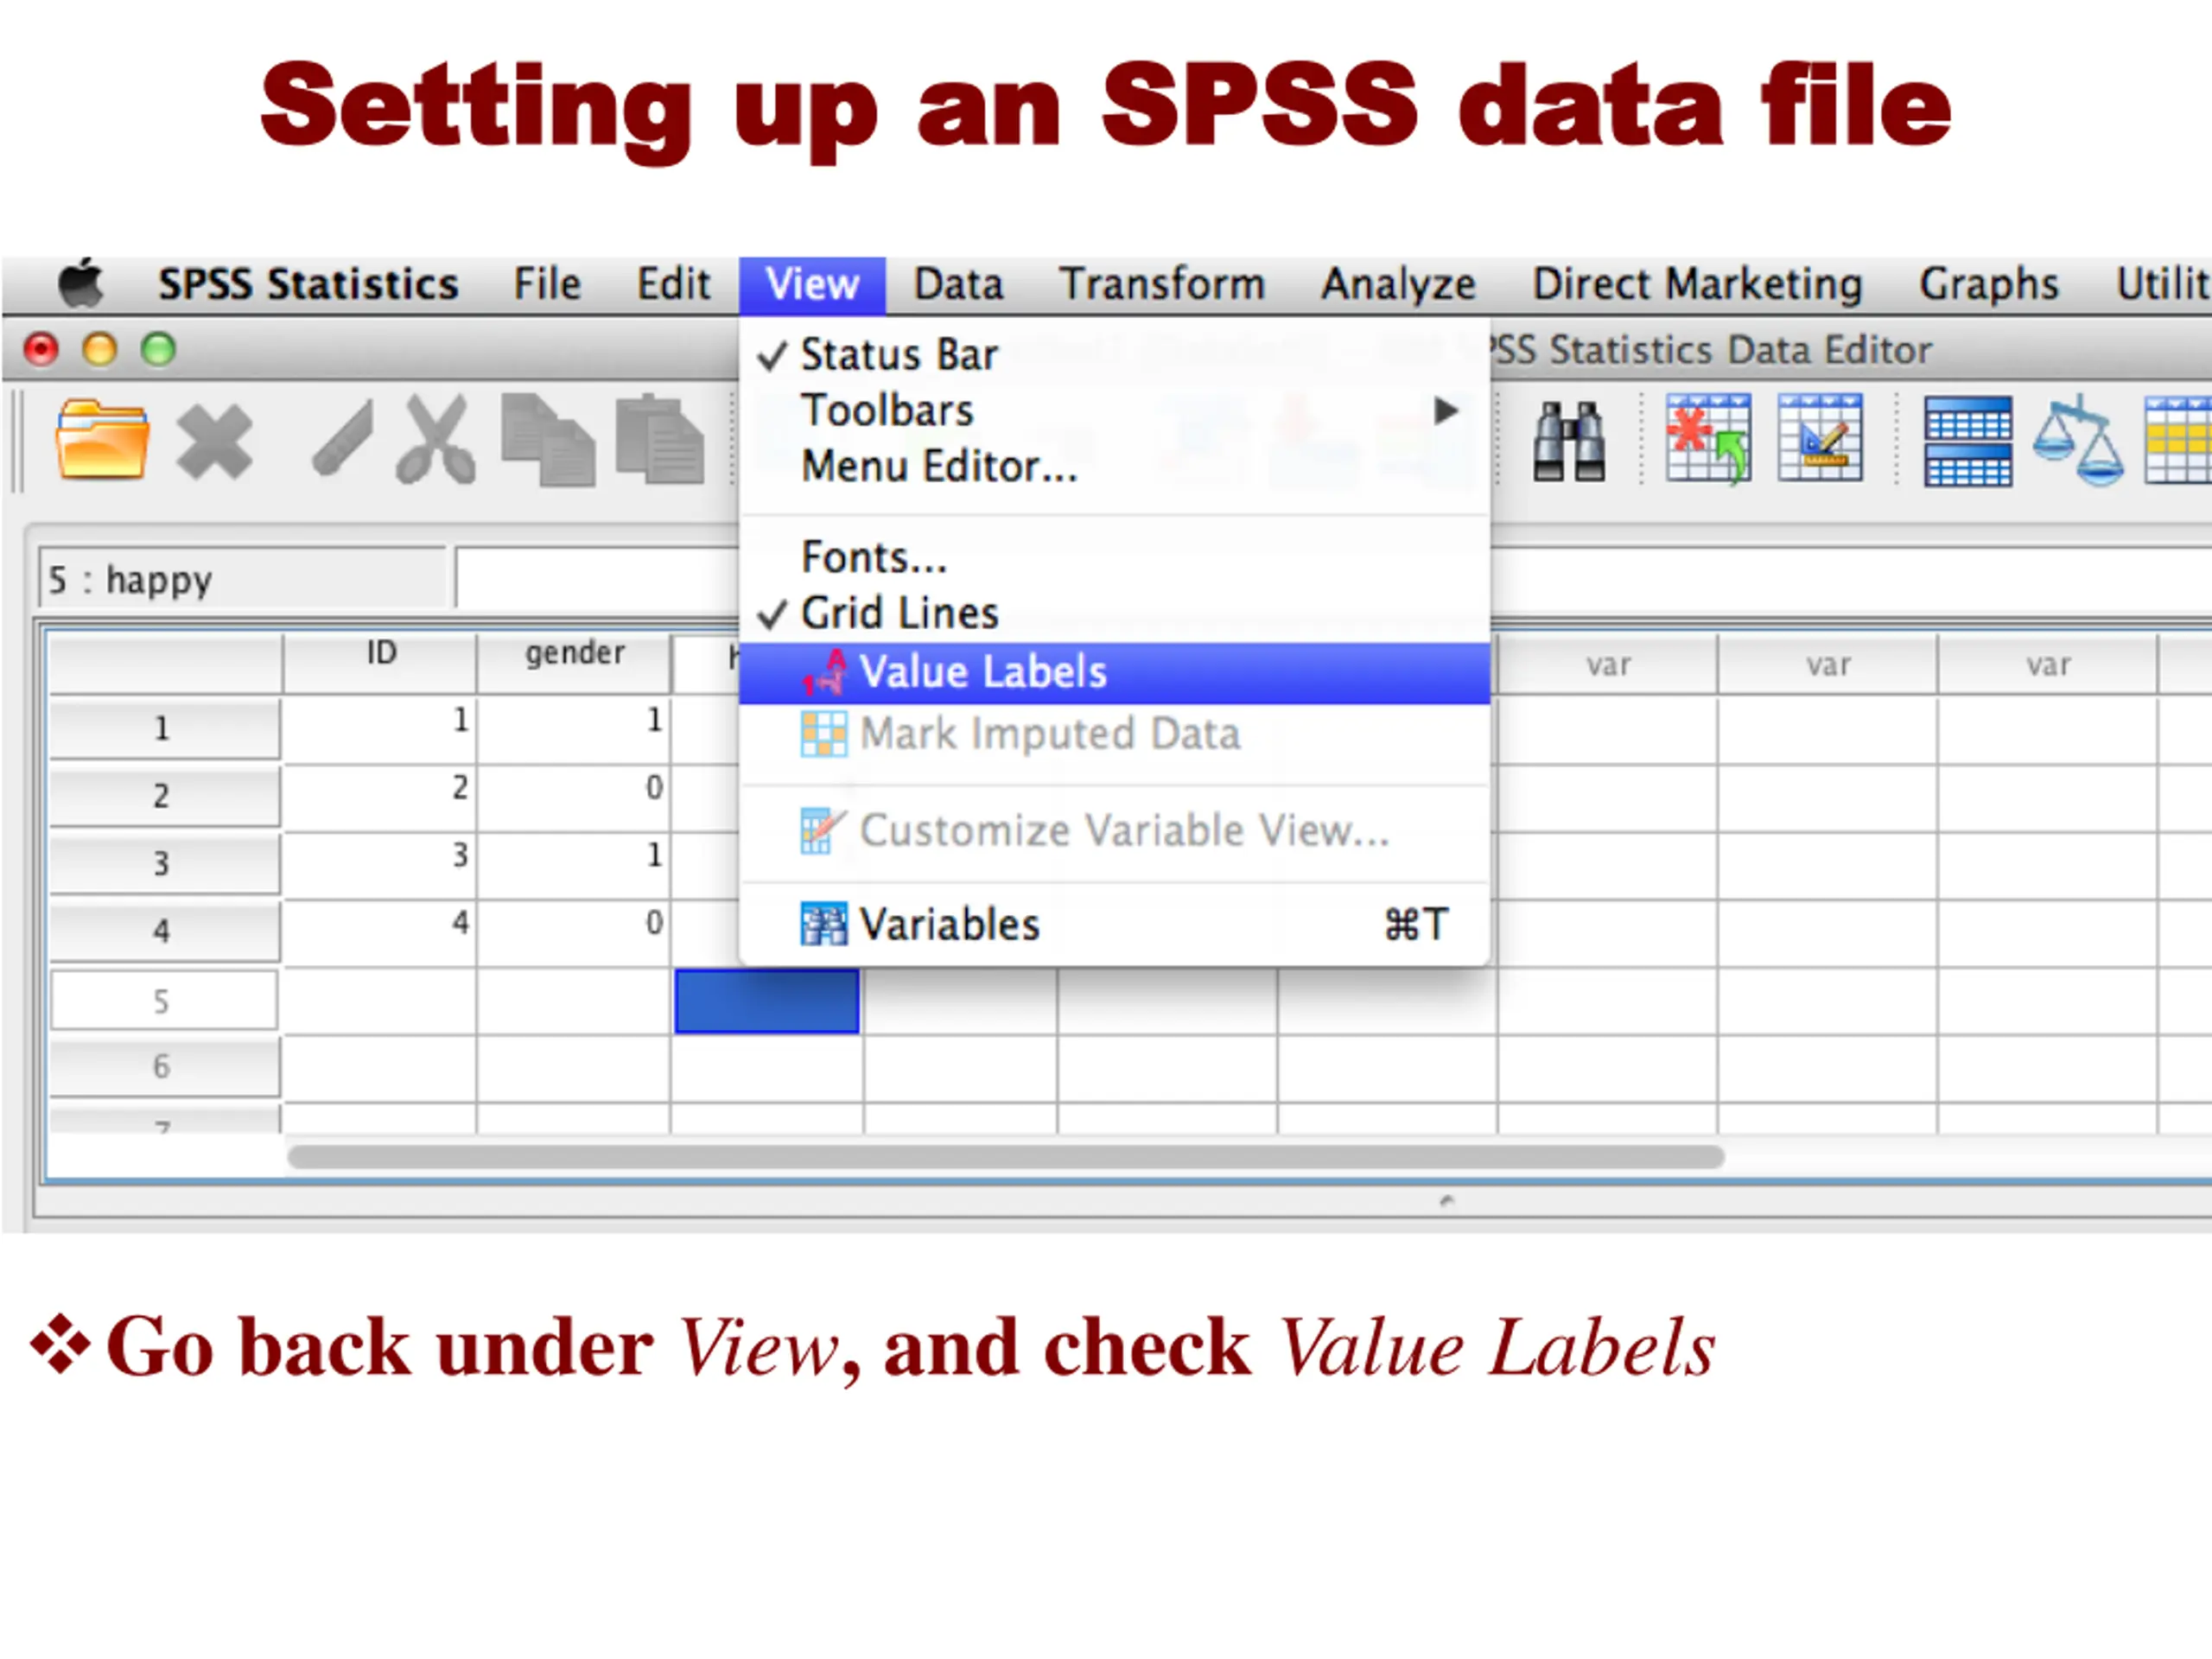Select row 3 header

[164, 864]
